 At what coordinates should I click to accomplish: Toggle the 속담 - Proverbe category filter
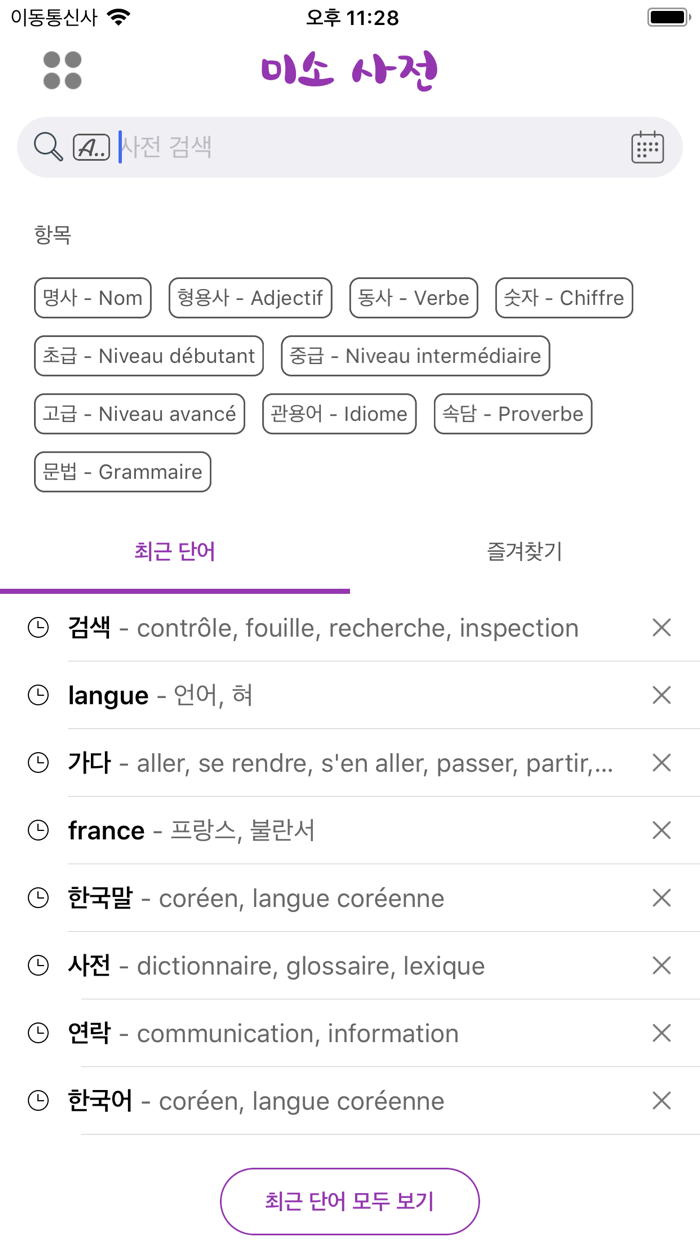[x=512, y=414]
